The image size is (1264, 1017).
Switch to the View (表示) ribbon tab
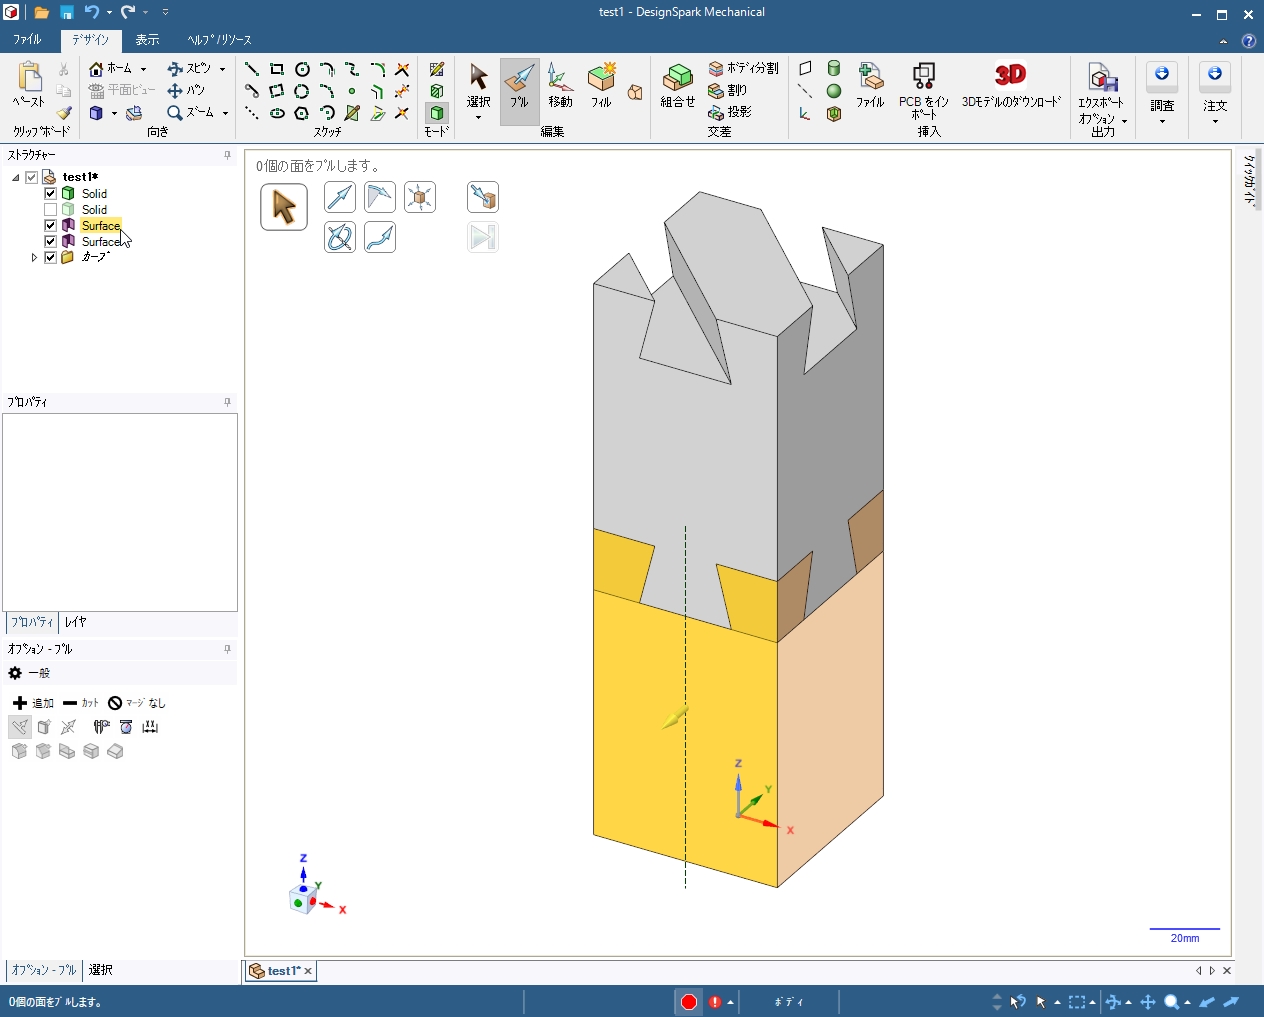click(147, 40)
